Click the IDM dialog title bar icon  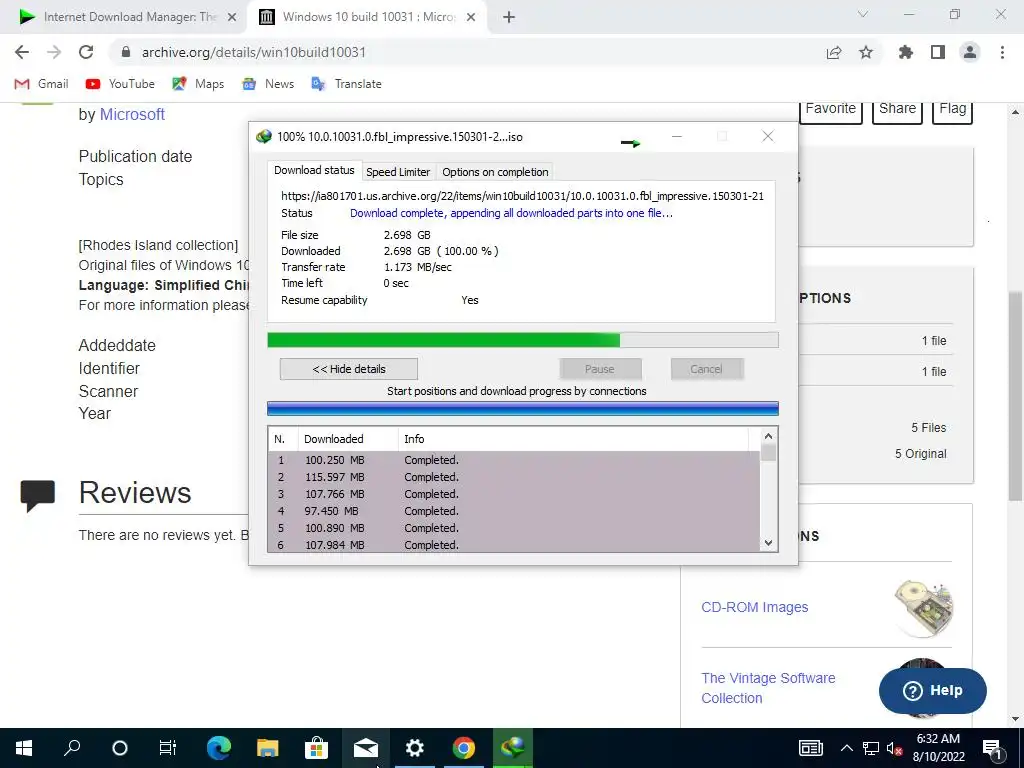click(x=264, y=136)
